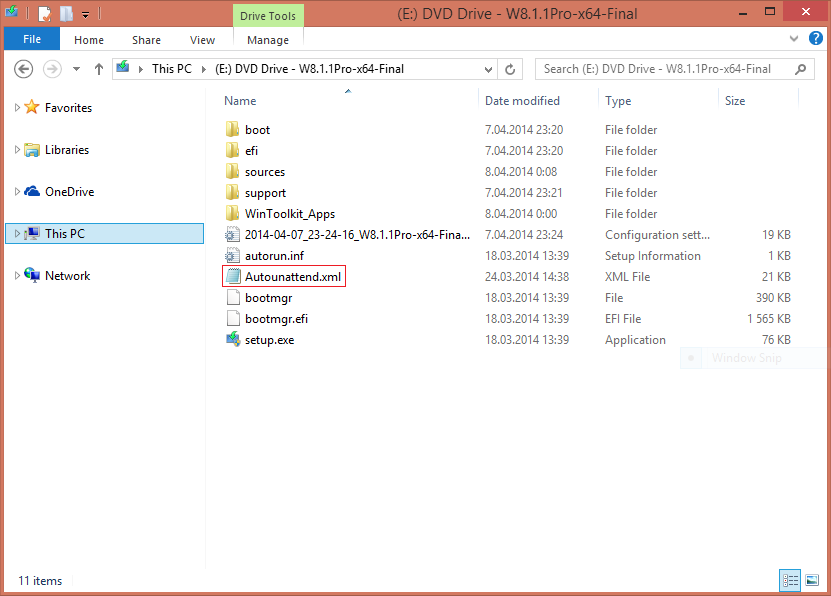
Task: Select the sources folder icon
Action: point(232,172)
